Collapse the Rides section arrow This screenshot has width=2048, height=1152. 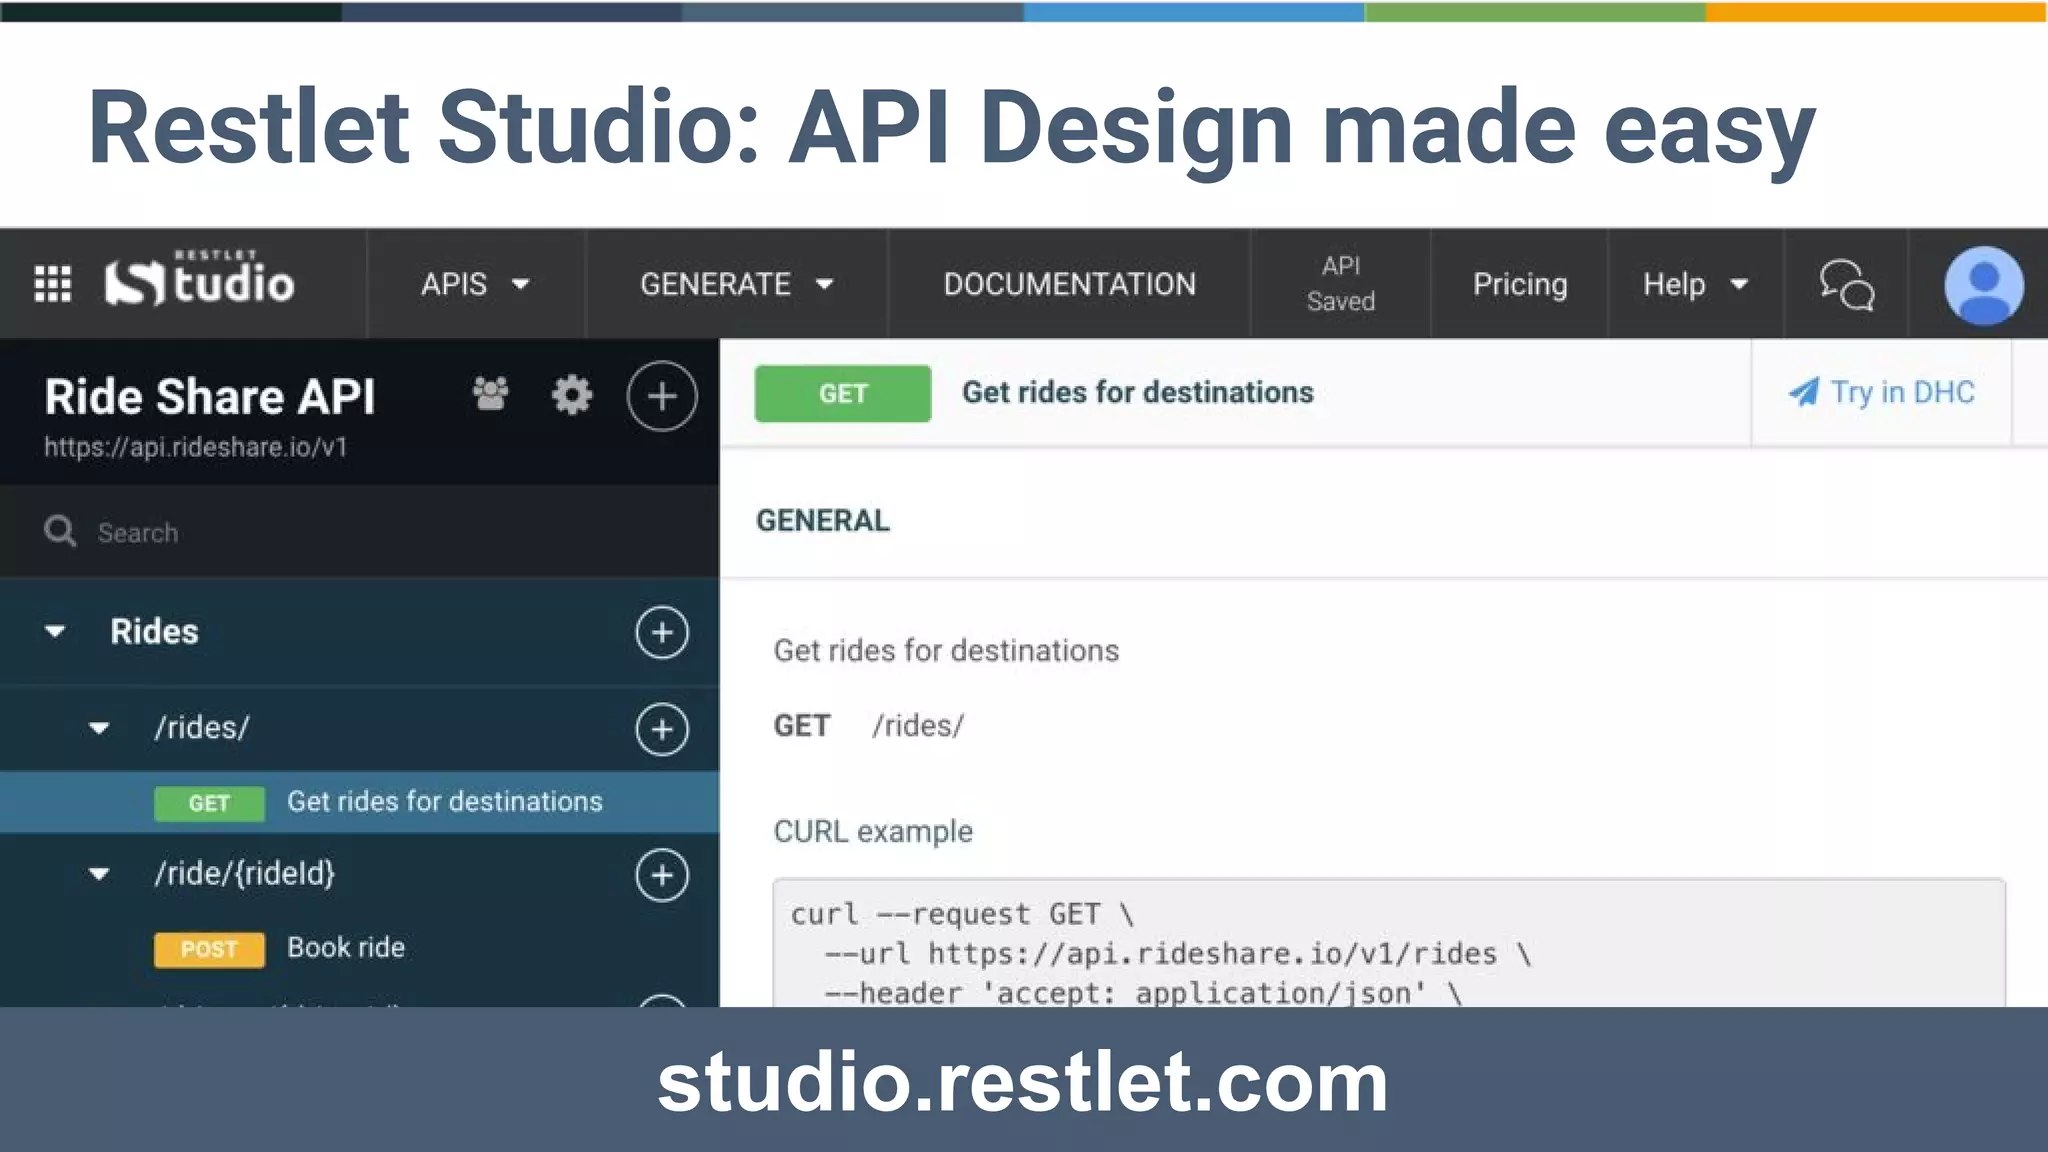(x=55, y=631)
